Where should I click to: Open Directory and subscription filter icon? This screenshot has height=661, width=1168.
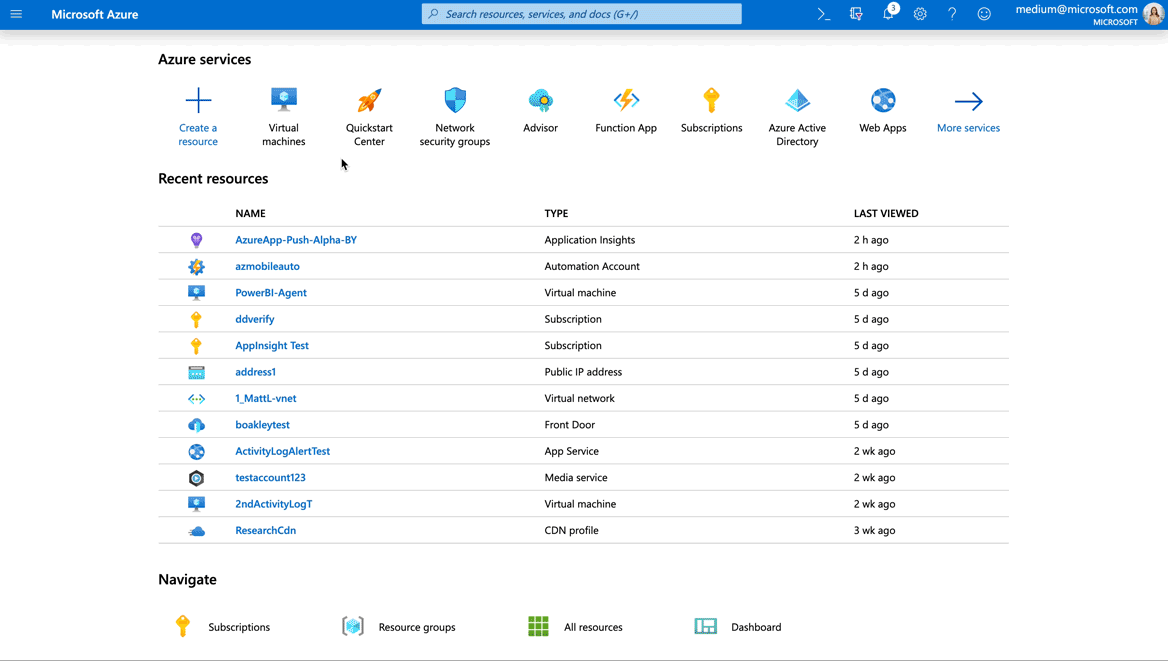pyautogui.click(x=856, y=14)
